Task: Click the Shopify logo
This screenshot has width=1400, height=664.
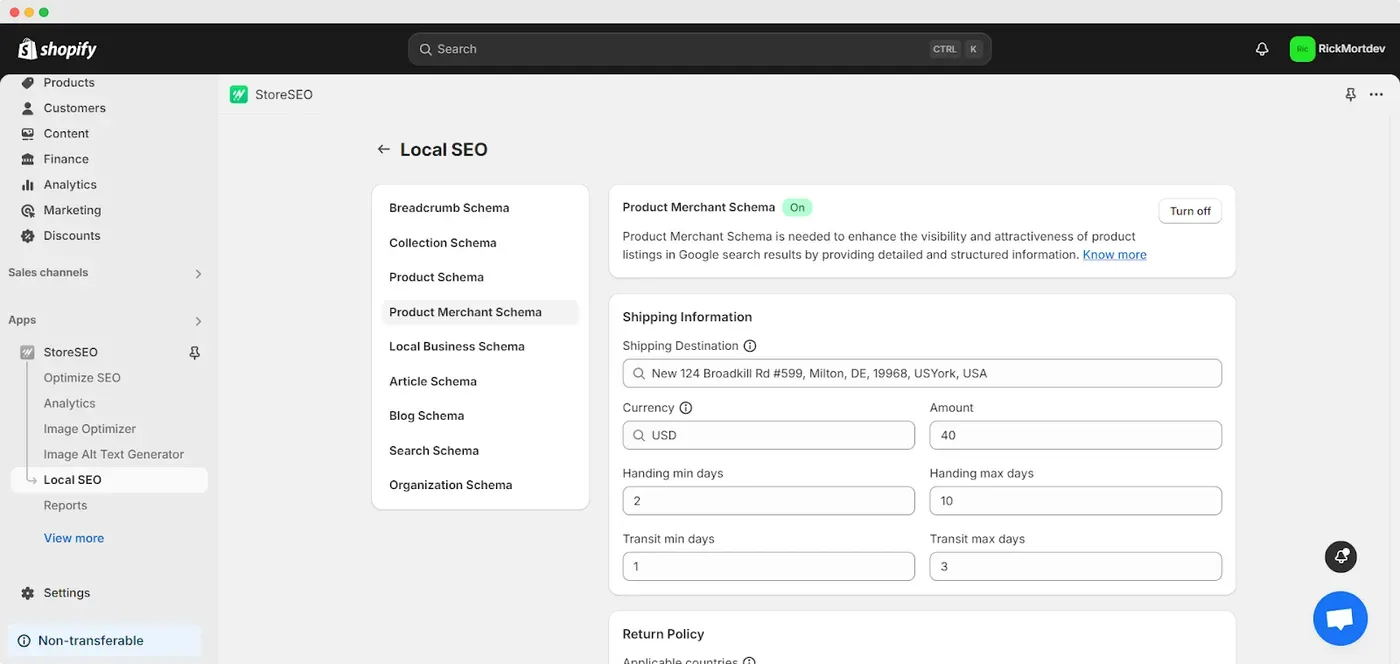Action: pyautogui.click(x=57, y=49)
